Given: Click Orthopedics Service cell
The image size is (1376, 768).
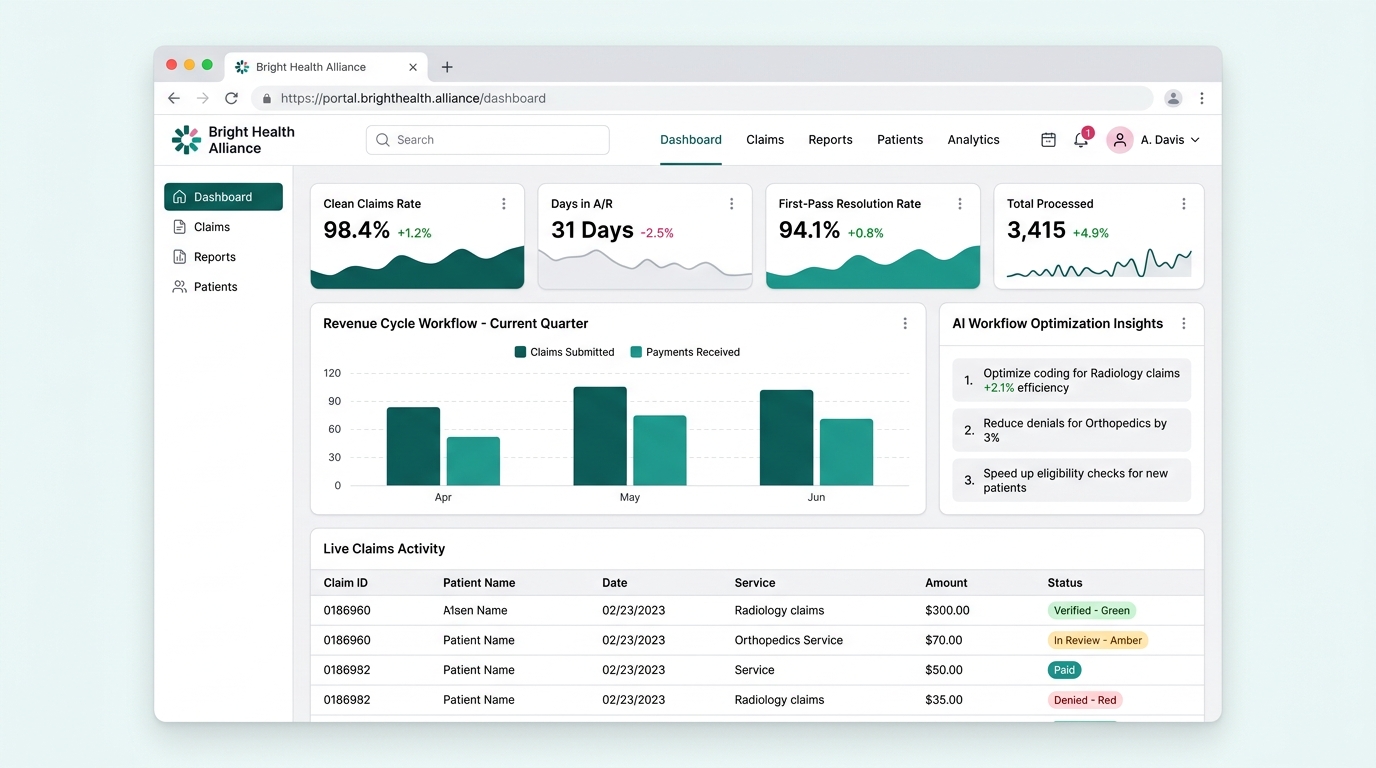Looking at the screenshot, I should pos(789,640).
